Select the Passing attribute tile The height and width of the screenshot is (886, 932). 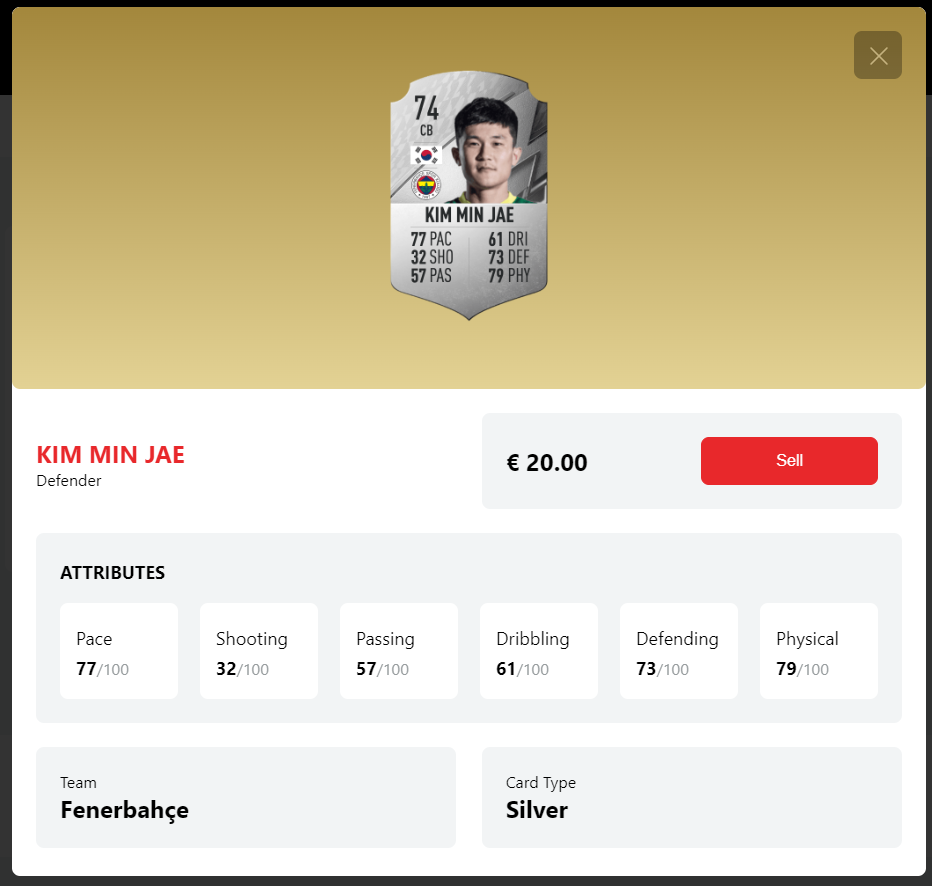(x=399, y=651)
